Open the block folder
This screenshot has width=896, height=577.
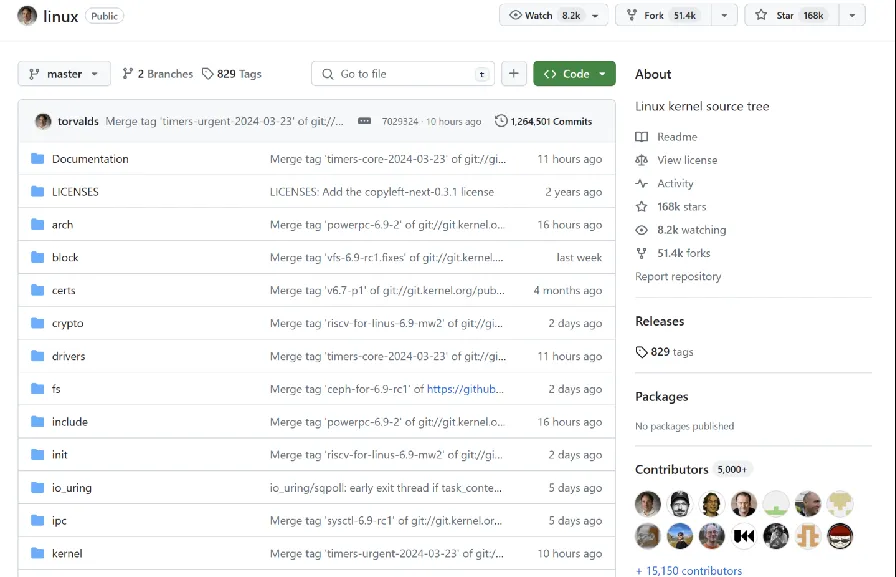[65, 258]
